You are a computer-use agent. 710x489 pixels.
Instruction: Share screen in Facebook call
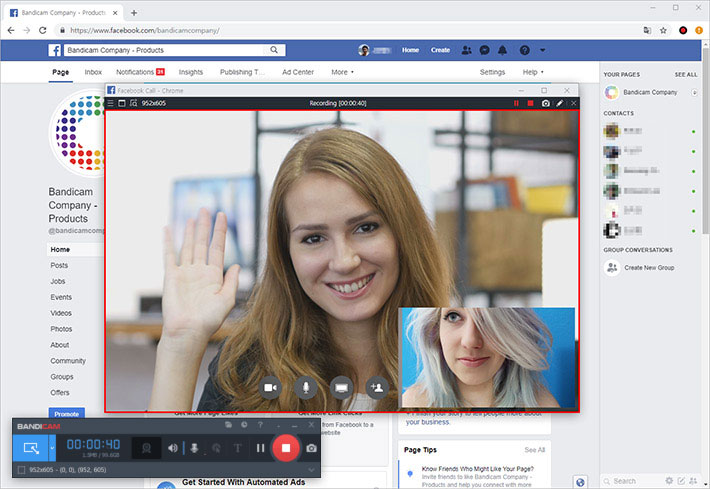click(x=340, y=386)
